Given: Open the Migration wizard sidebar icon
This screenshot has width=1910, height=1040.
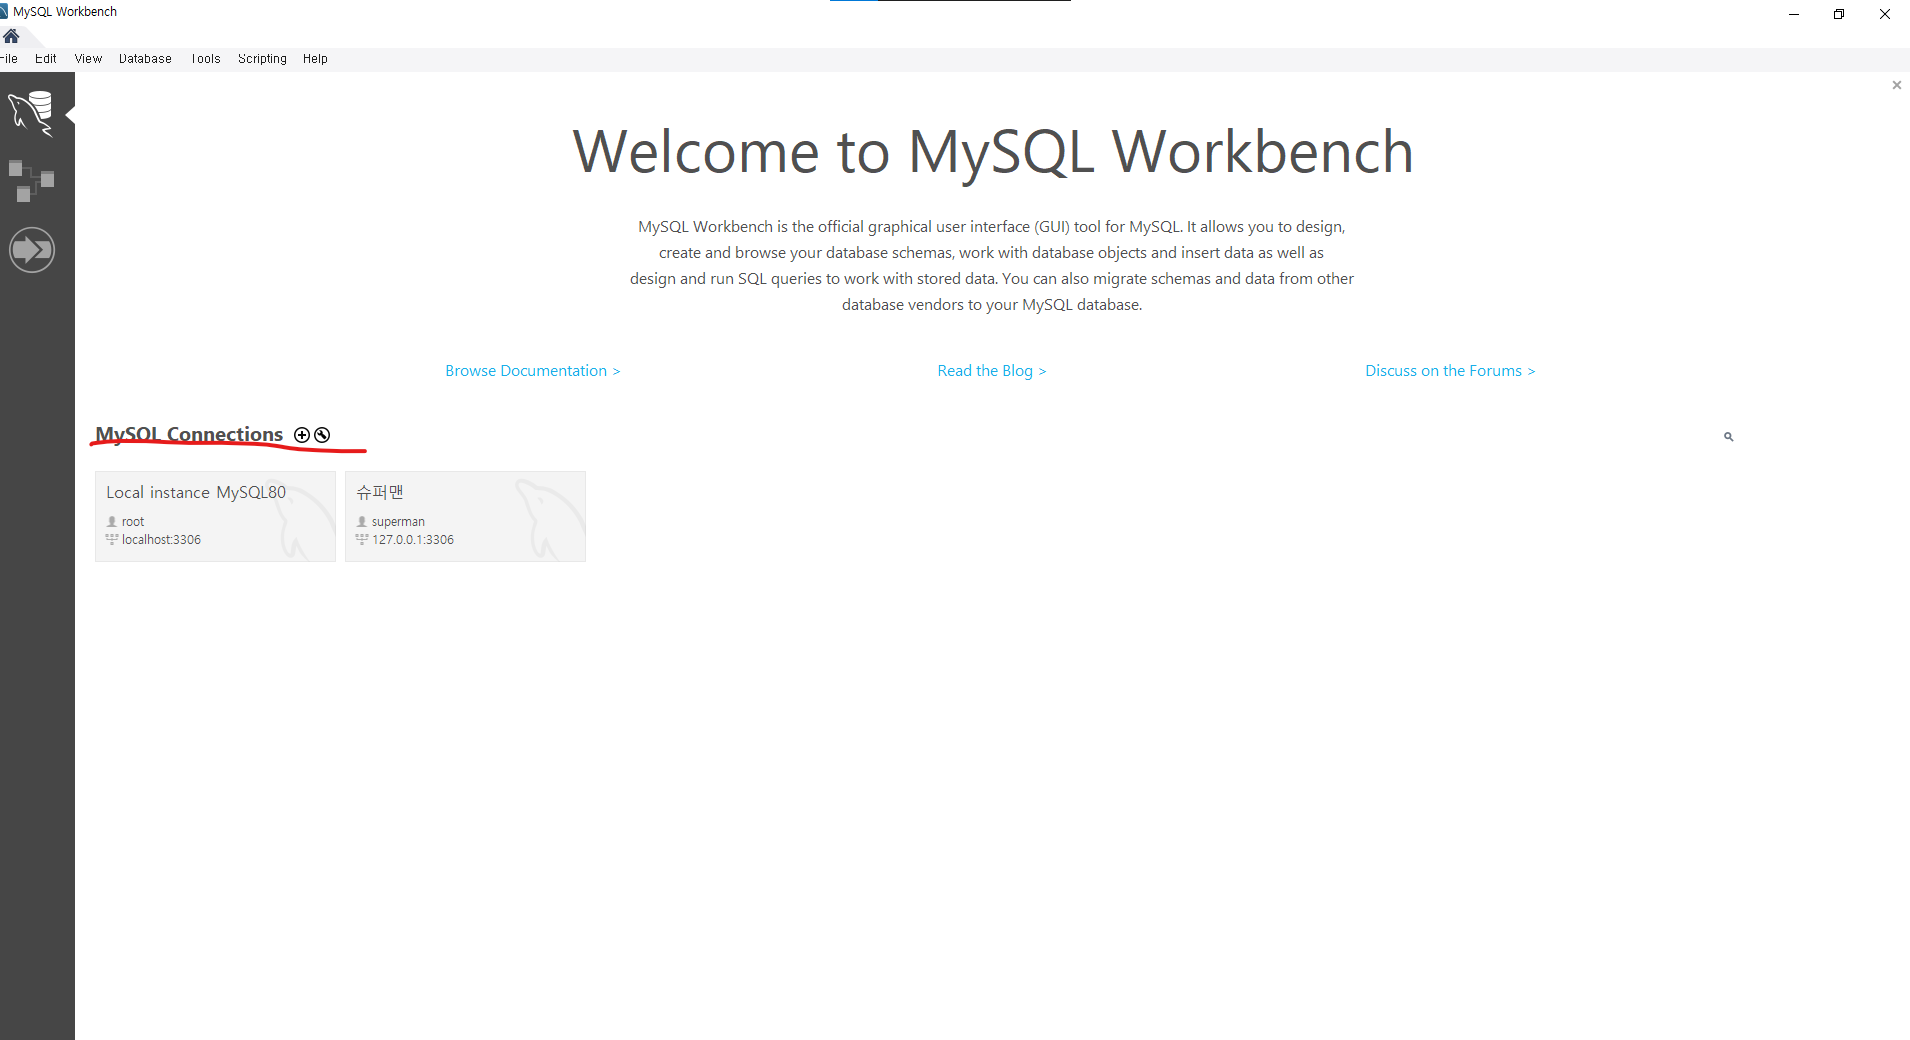Looking at the screenshot, I should [x=32, y=250].
